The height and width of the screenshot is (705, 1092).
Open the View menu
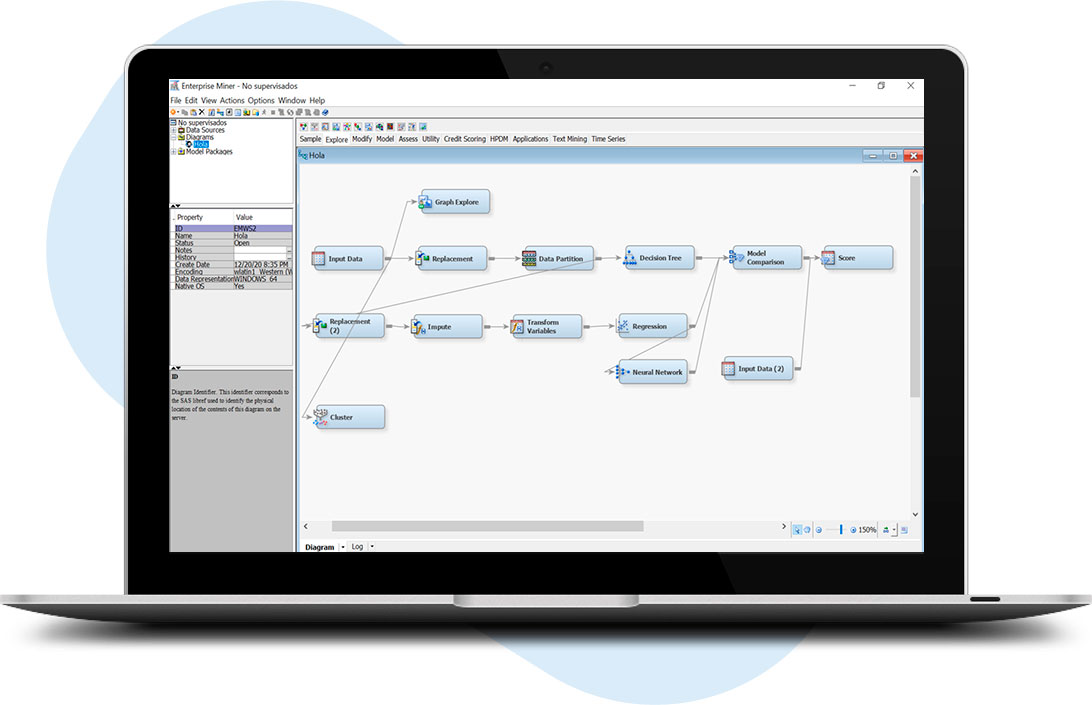[209, 100]
